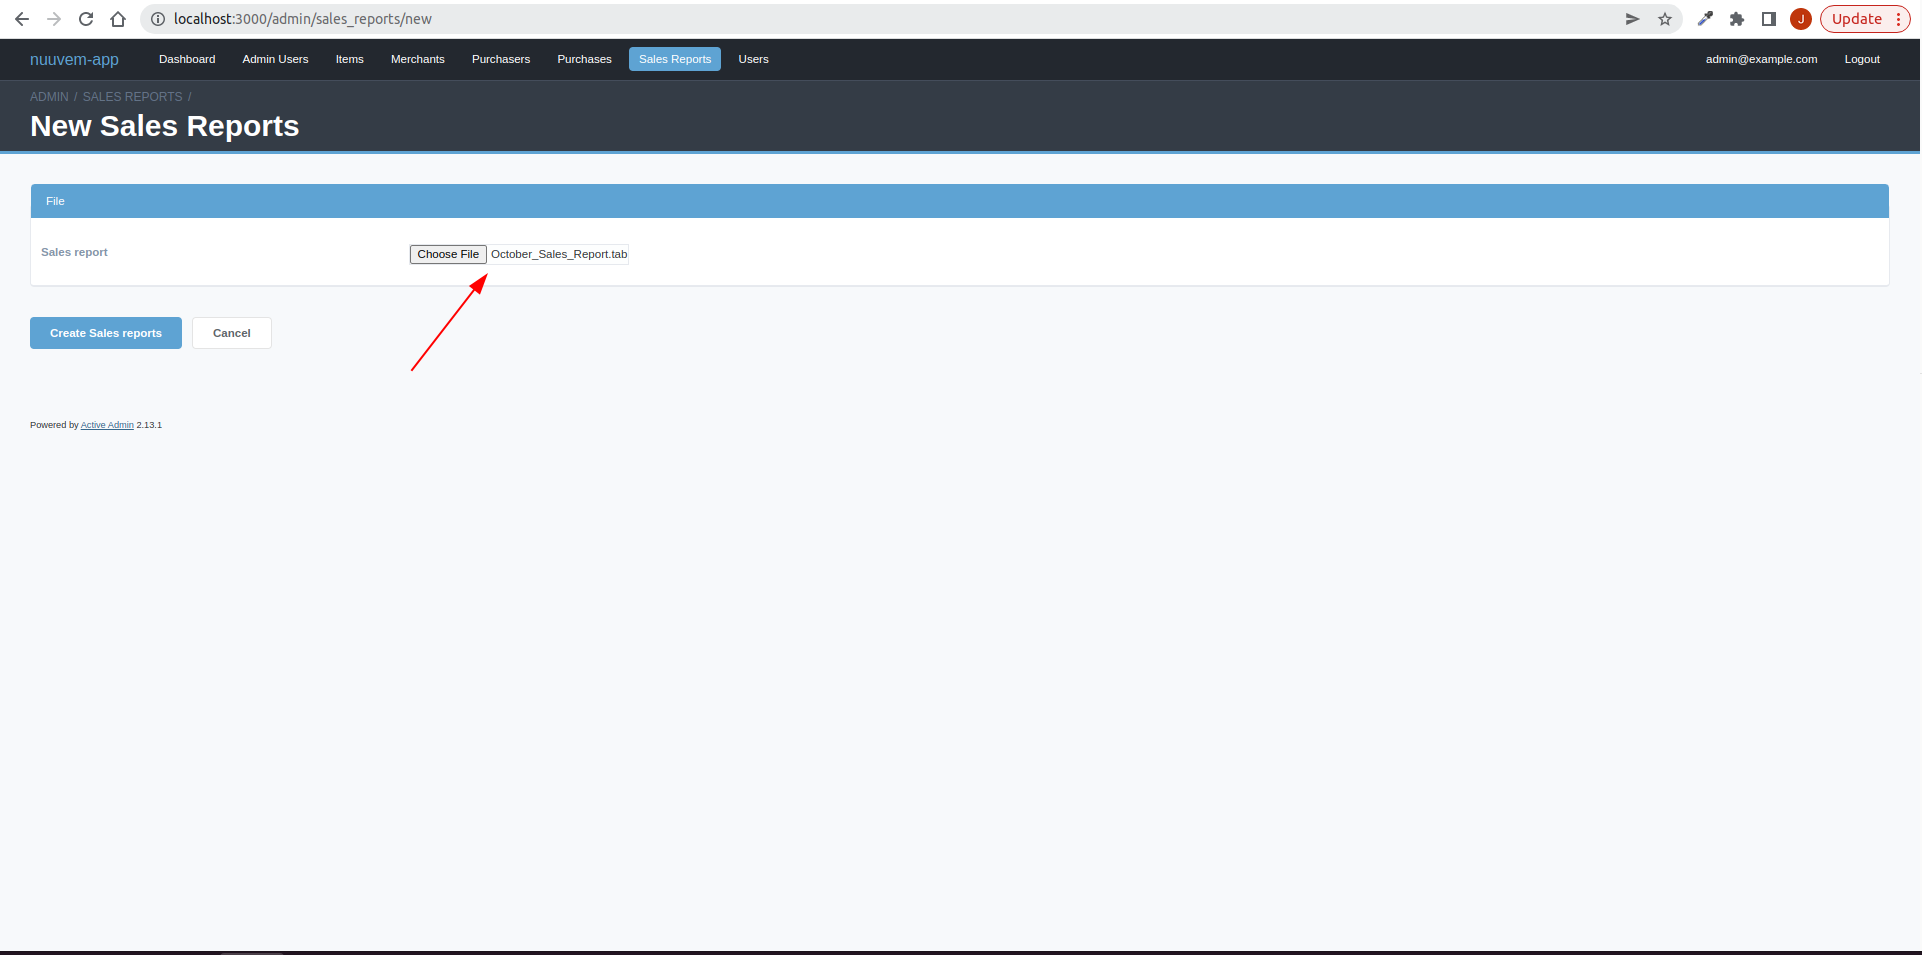
Task: Select the eyedropper color picker extension
Action: tap(1706, 19)
